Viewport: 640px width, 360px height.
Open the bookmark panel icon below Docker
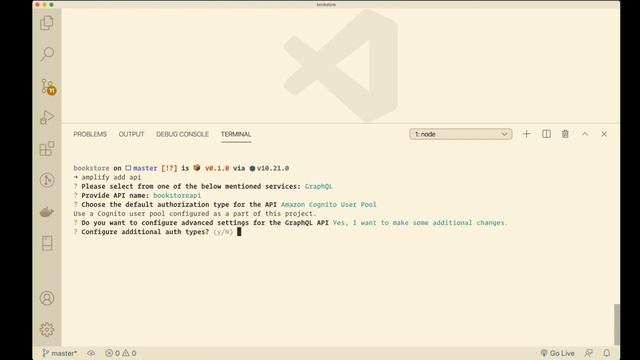tap(47, 243)
